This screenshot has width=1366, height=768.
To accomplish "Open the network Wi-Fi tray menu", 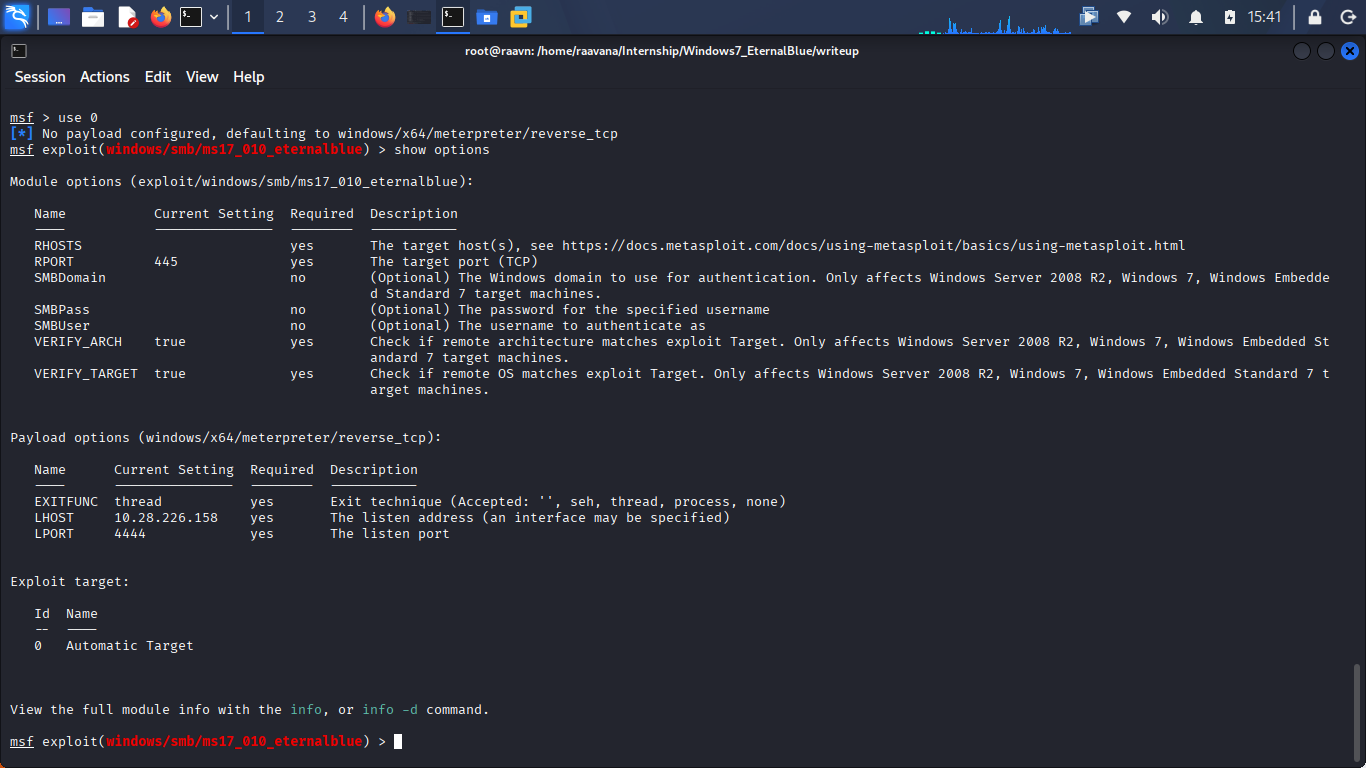I will tap(1124, 17).
